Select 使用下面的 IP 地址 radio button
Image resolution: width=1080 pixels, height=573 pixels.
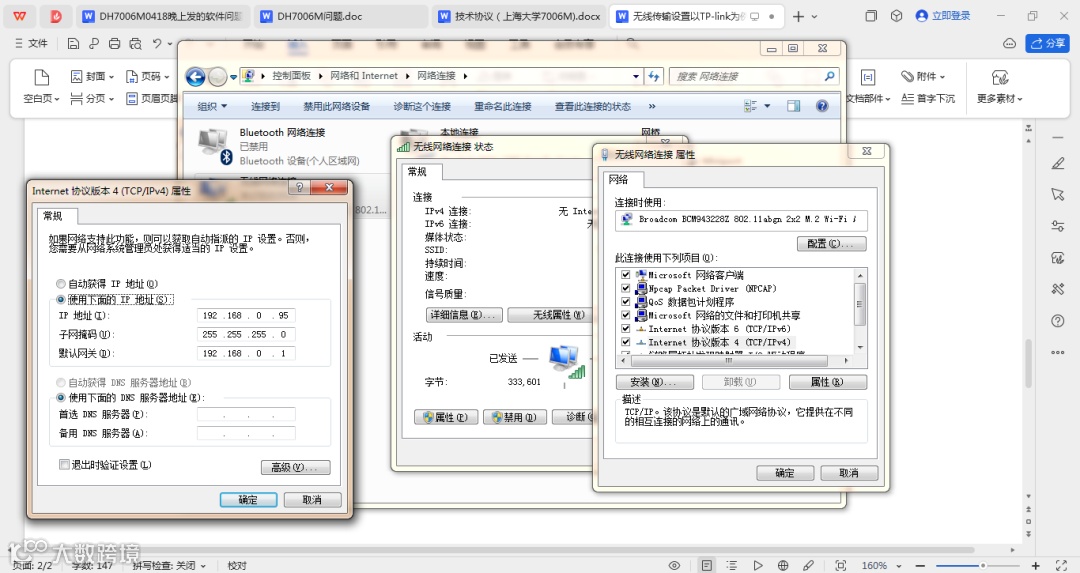pyautogui.click(x=61, y=300)
